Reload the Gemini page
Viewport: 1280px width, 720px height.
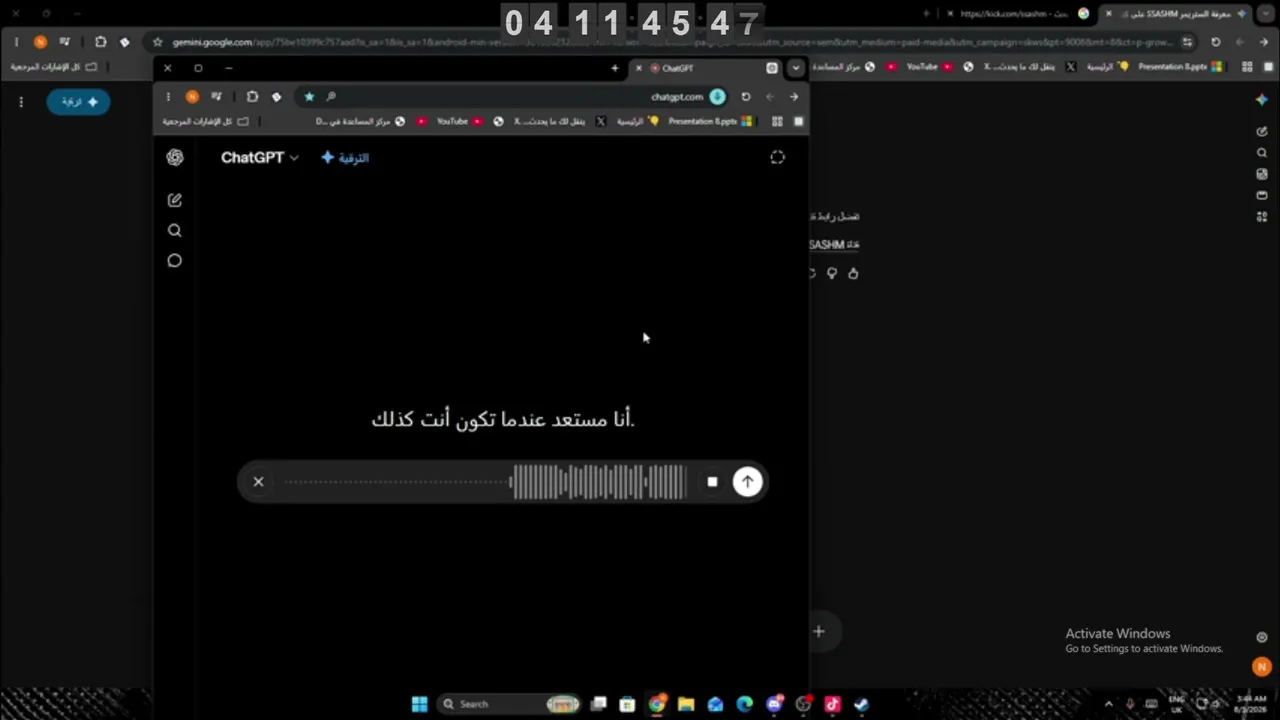click(x=1216, y=42)
